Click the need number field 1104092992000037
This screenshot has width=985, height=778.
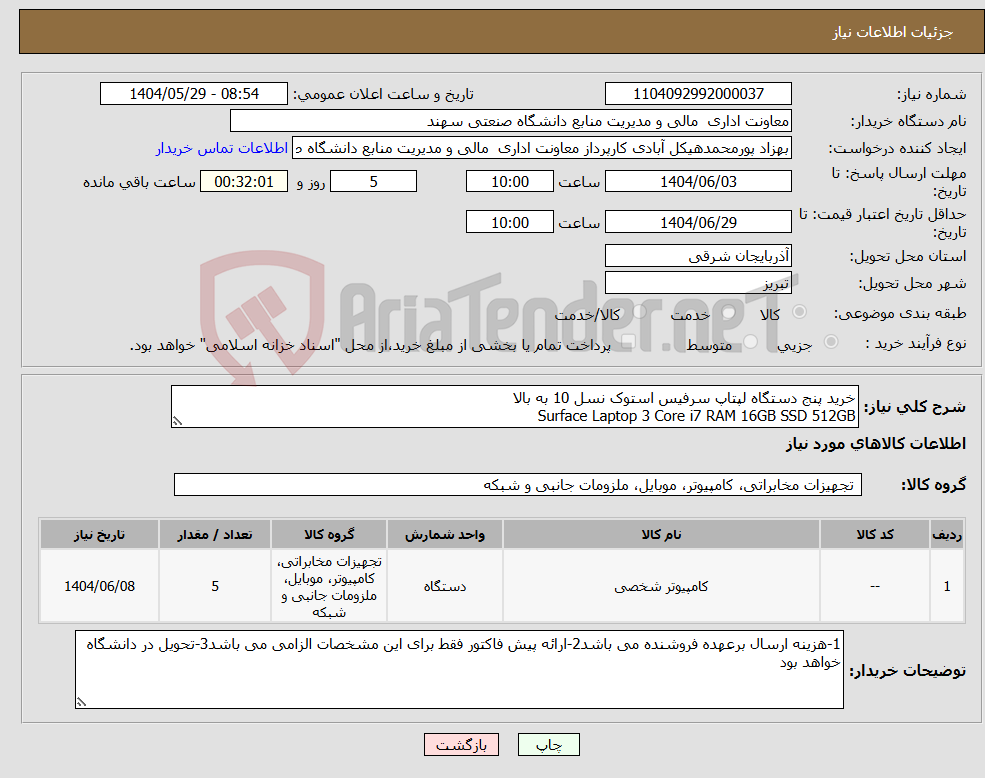(x=698, y=94)
